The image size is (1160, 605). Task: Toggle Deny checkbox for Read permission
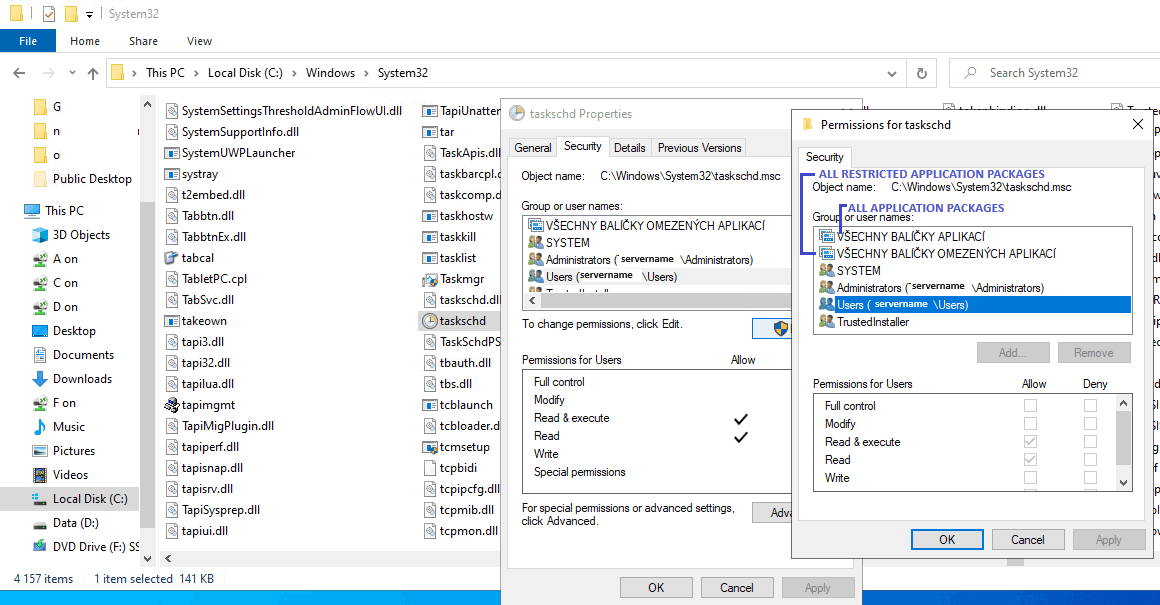tap(1090, 459)
